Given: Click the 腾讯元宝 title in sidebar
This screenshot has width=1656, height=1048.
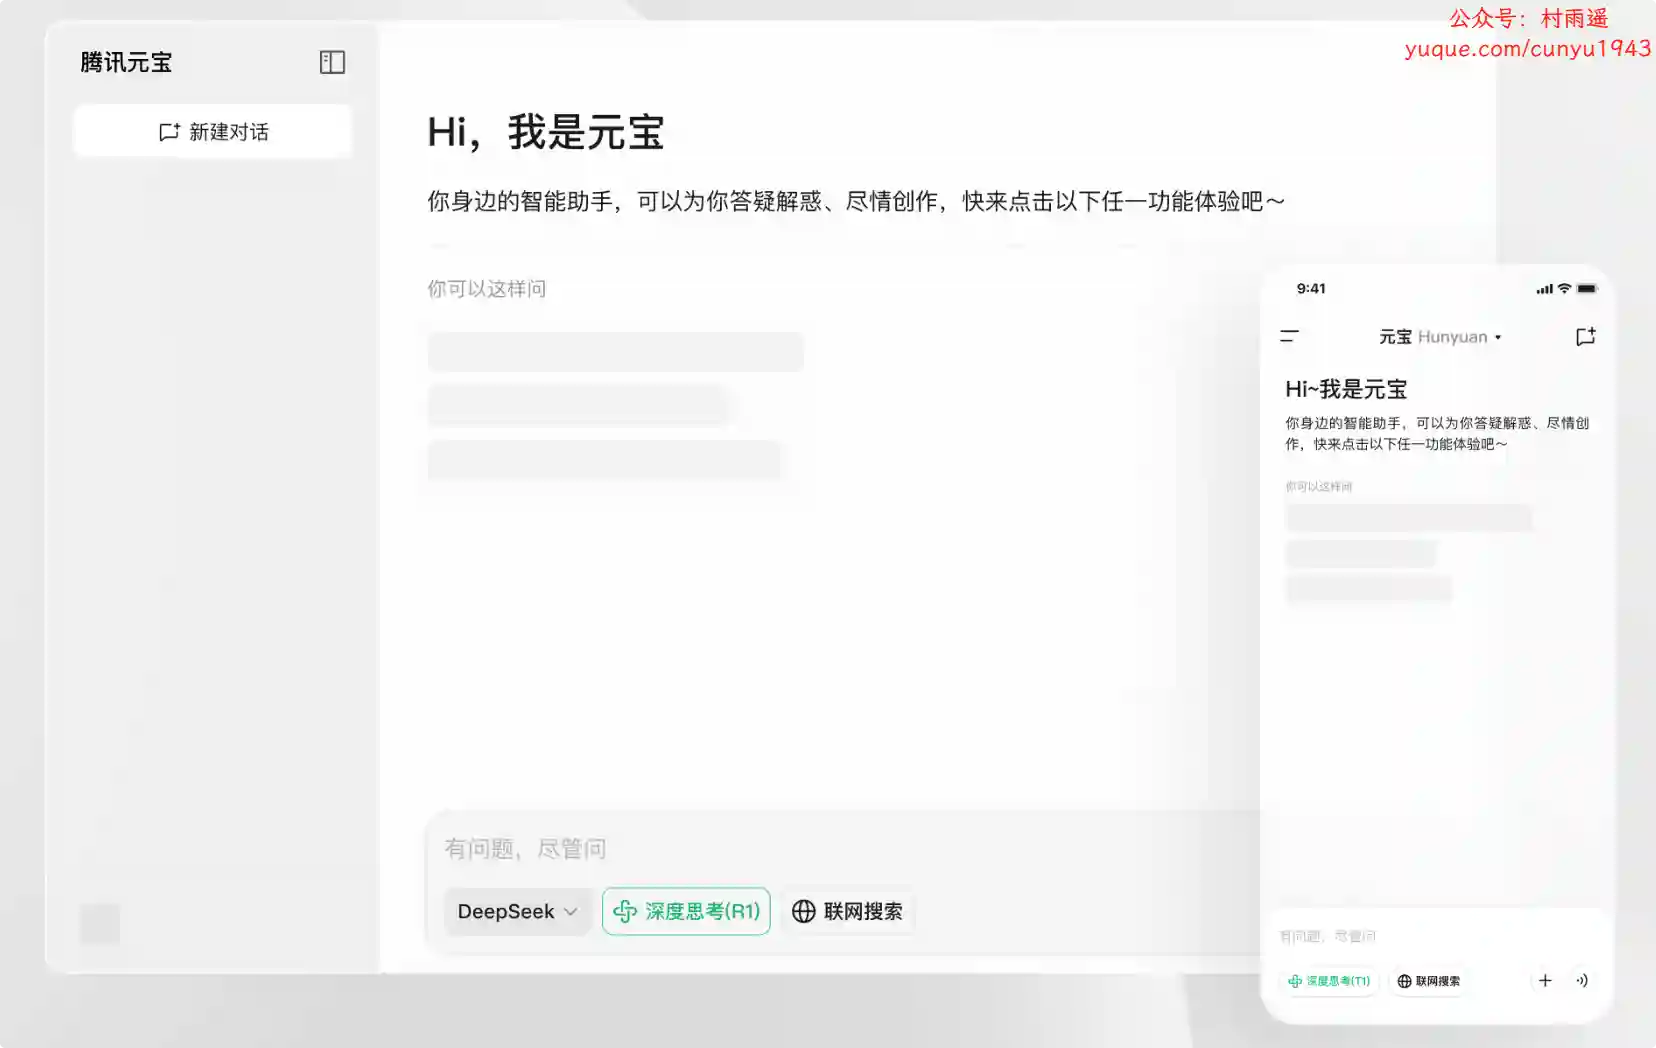Looking at the screenshot, I should [x=126, y=62].
